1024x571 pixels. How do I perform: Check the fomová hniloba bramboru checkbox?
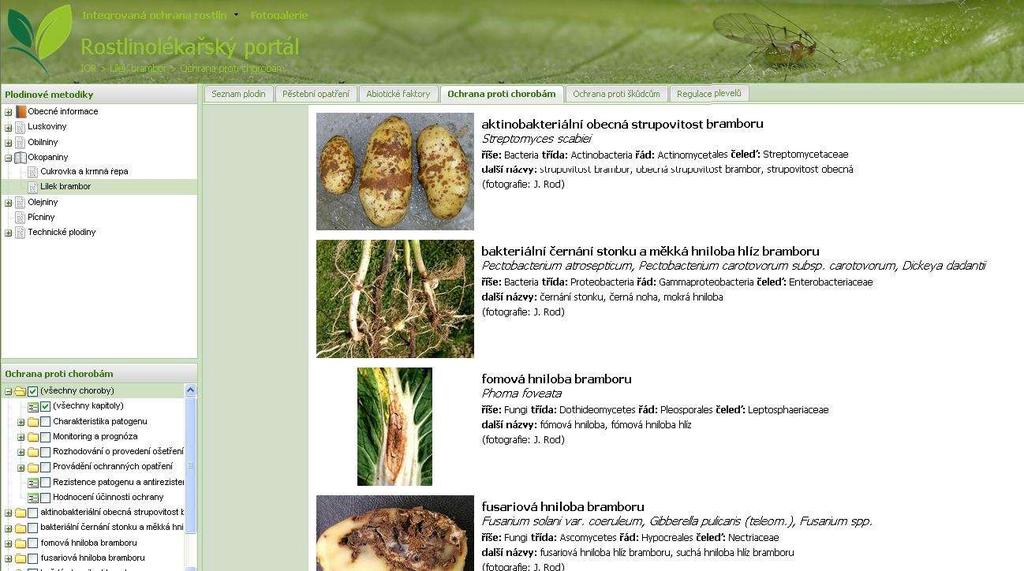[33, 544]
